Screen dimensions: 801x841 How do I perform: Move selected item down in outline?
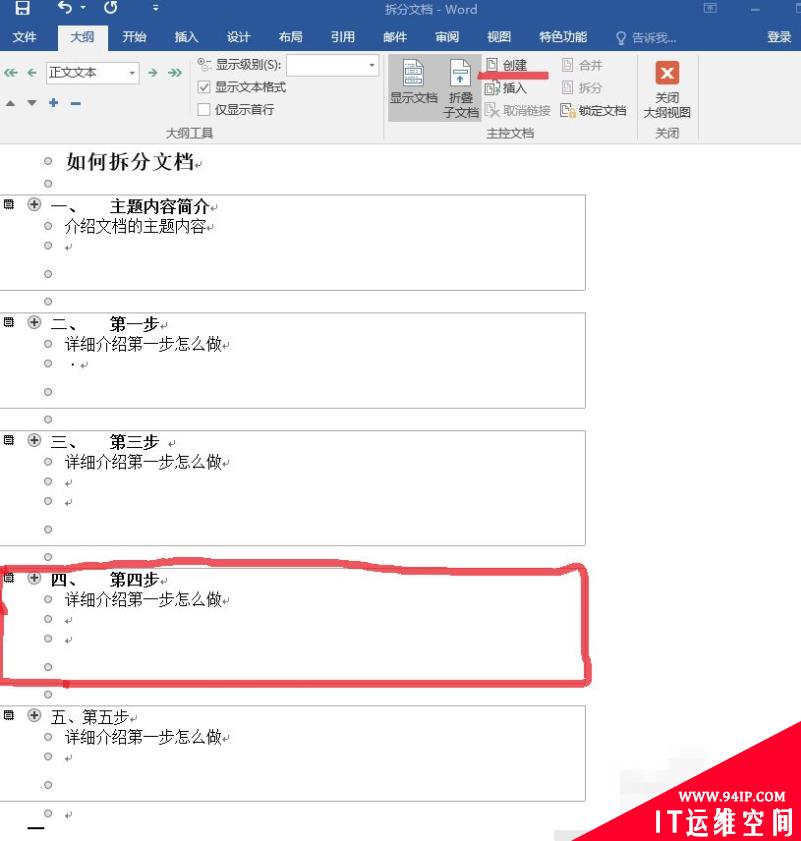pos(32,103)
